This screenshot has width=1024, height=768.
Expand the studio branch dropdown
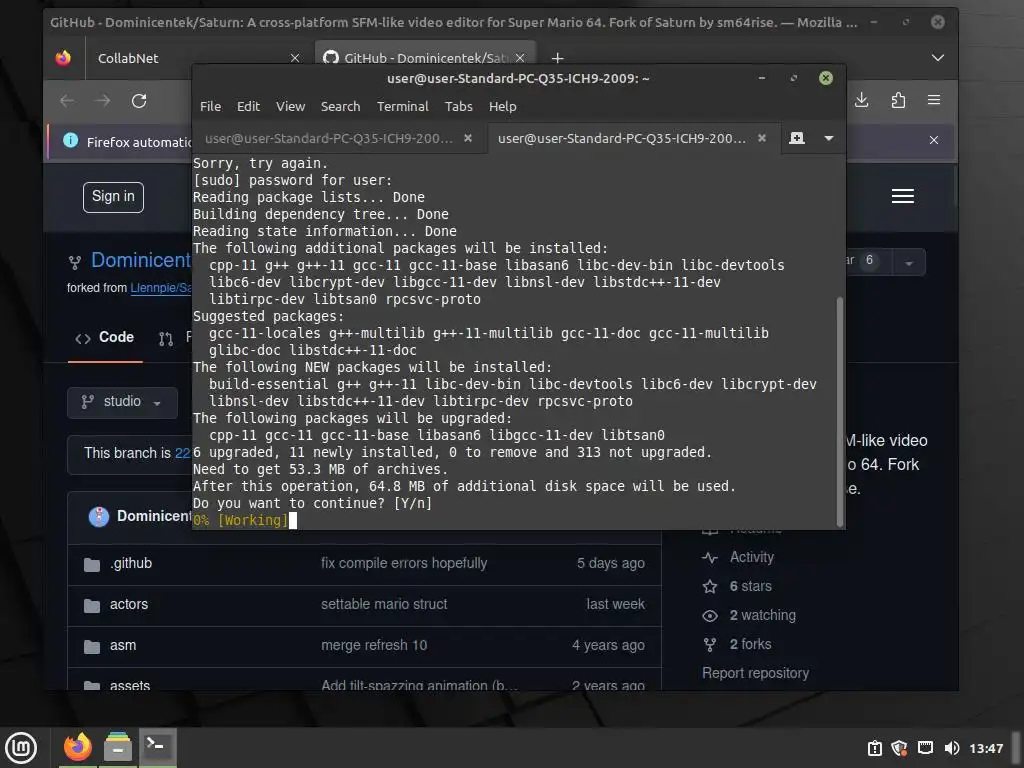coord(122,402)
